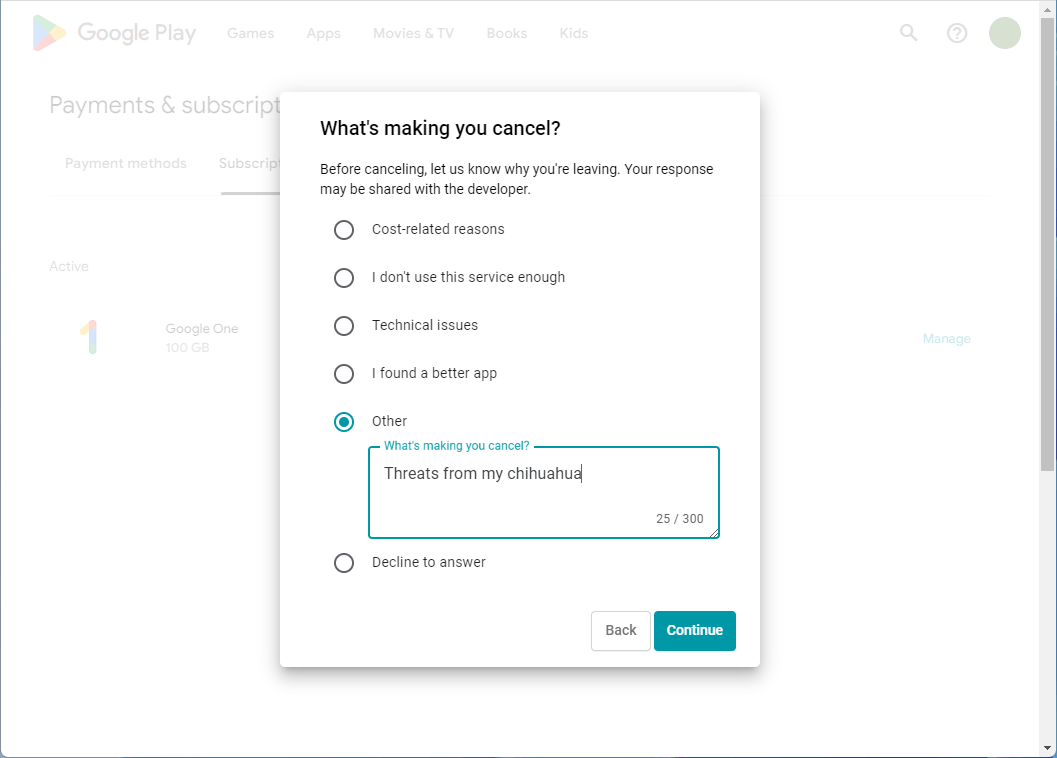Select Decline to answer
The width and height of the screenshot is (1057, 758).
point(344,562)
